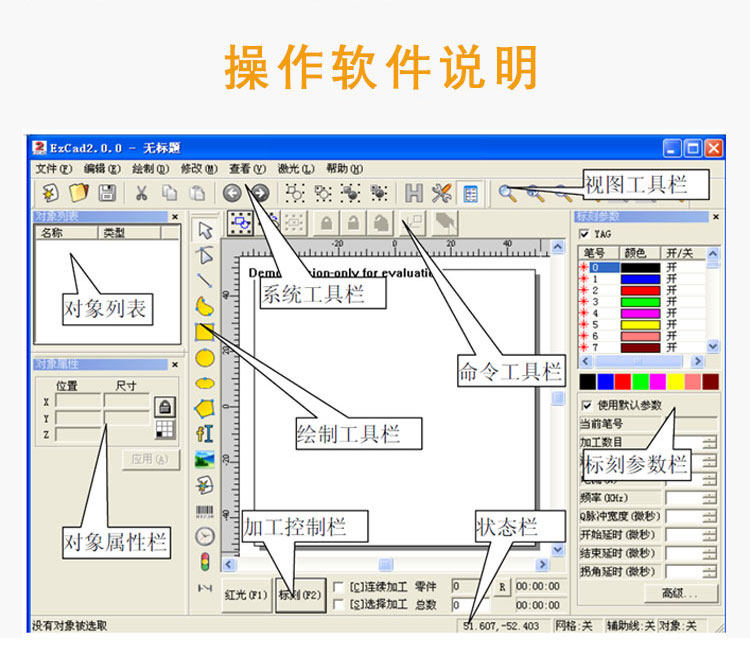750x660 pixels.
Task: Click the Paste toolbar icon
Action: [197, 193]
